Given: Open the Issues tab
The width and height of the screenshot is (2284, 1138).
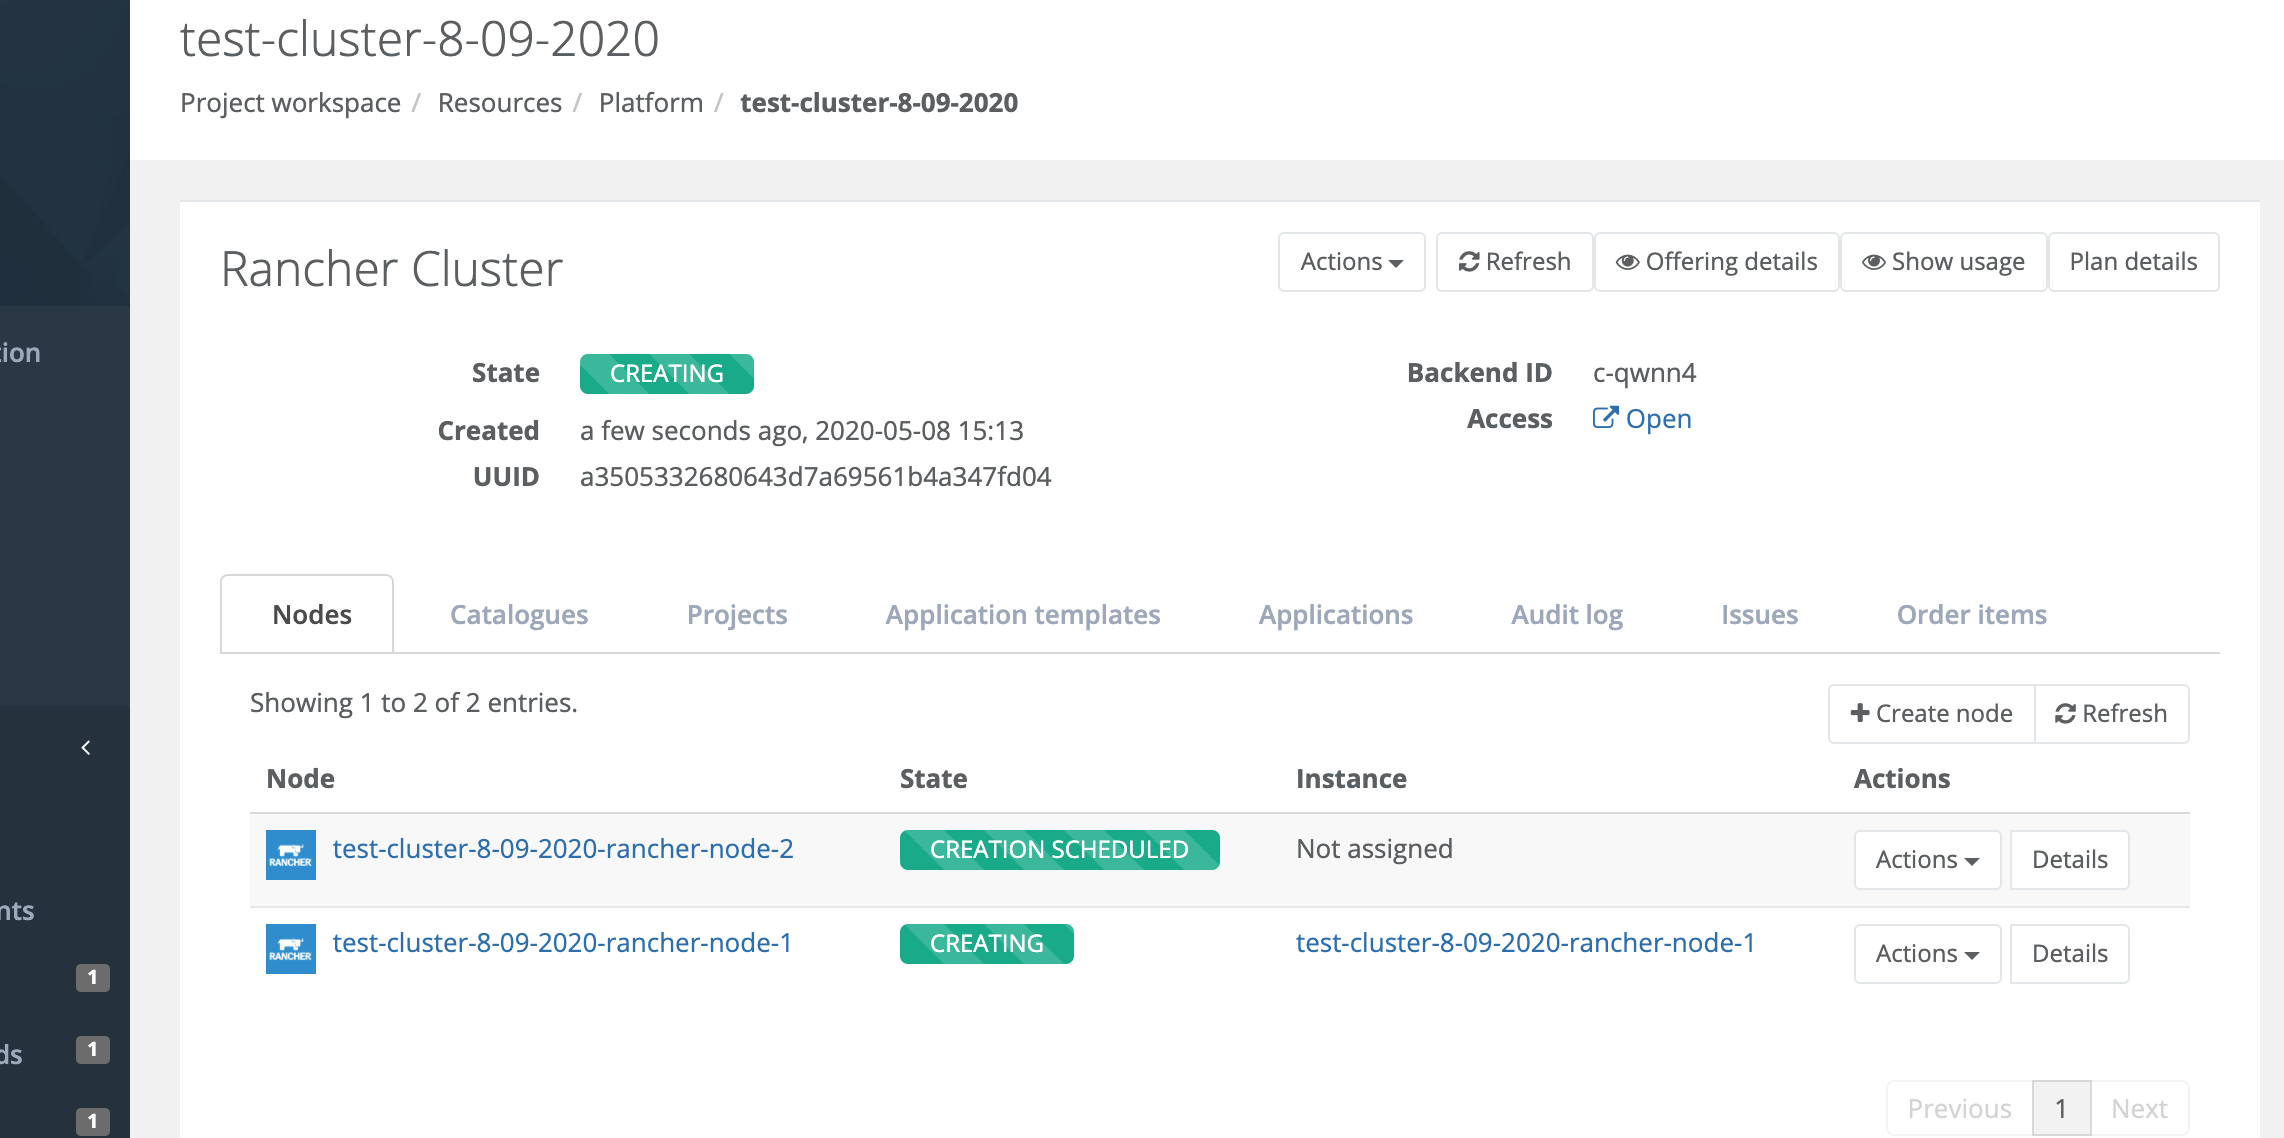Looking at the screenshot, I should tap(1759, 614).
